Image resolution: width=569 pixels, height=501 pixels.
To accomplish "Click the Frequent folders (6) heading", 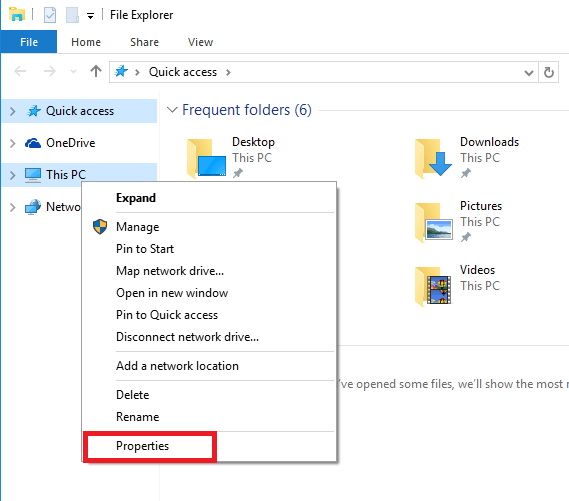I will pos(247,110).
